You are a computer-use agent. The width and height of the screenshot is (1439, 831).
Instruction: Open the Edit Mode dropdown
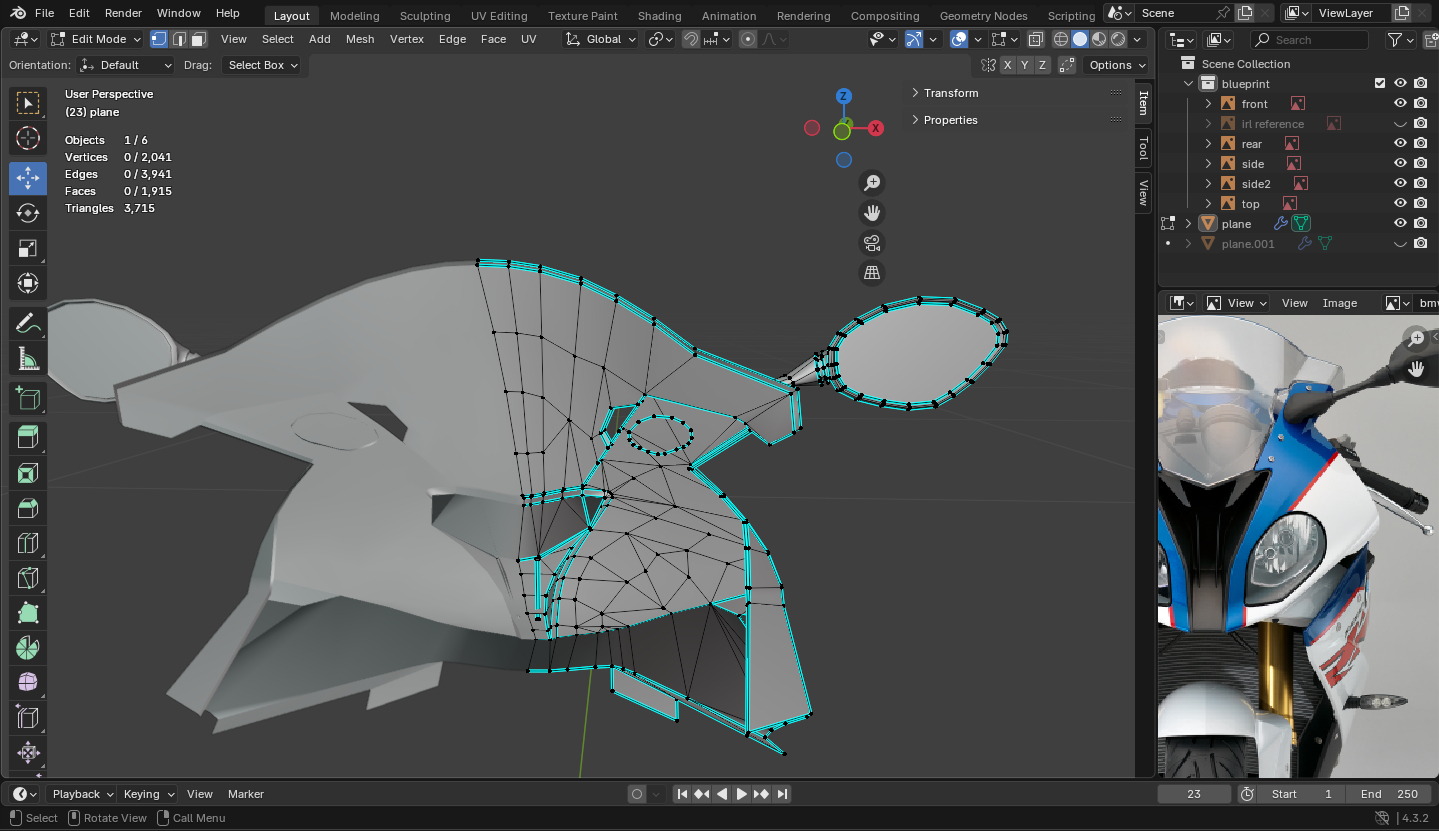(x=97, y=39)
